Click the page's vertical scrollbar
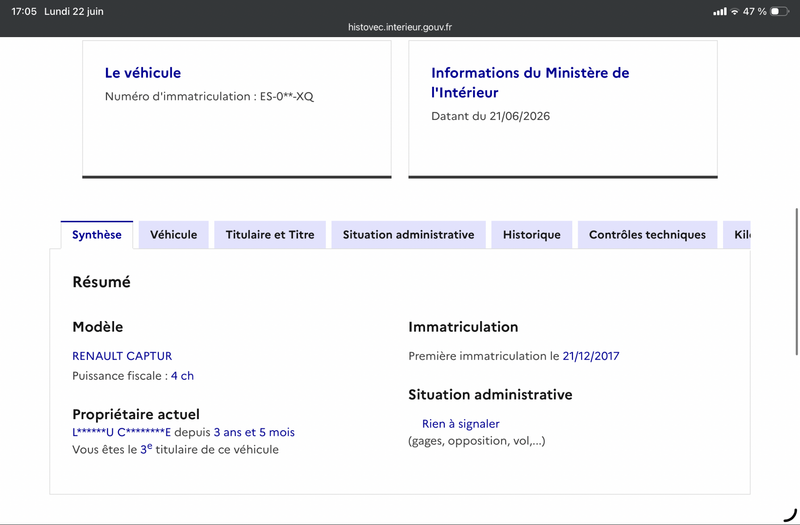The height and width of the screenshot is (525, 800). click(796, 282)
